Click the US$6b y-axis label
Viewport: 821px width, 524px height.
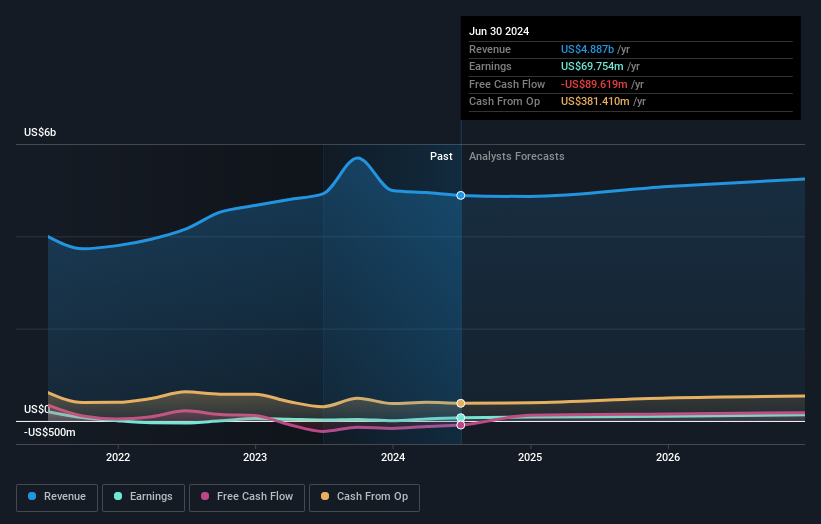tap(40, 132)
